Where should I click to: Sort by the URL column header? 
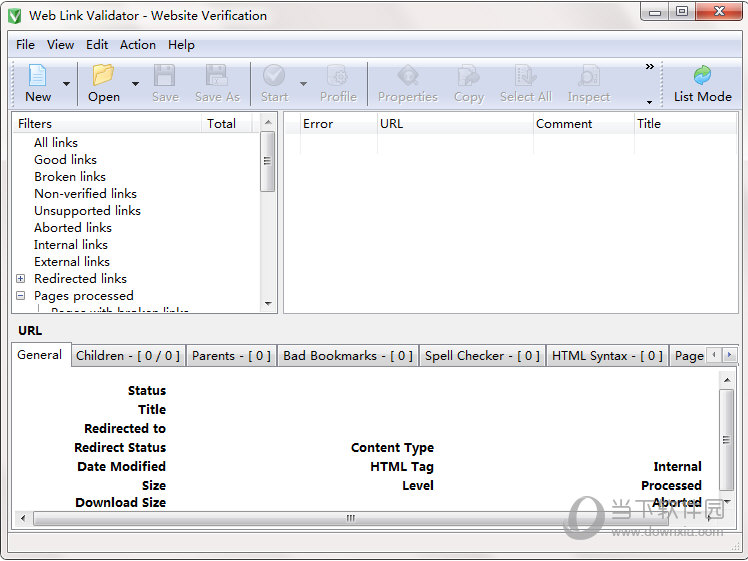coord(455,124)
